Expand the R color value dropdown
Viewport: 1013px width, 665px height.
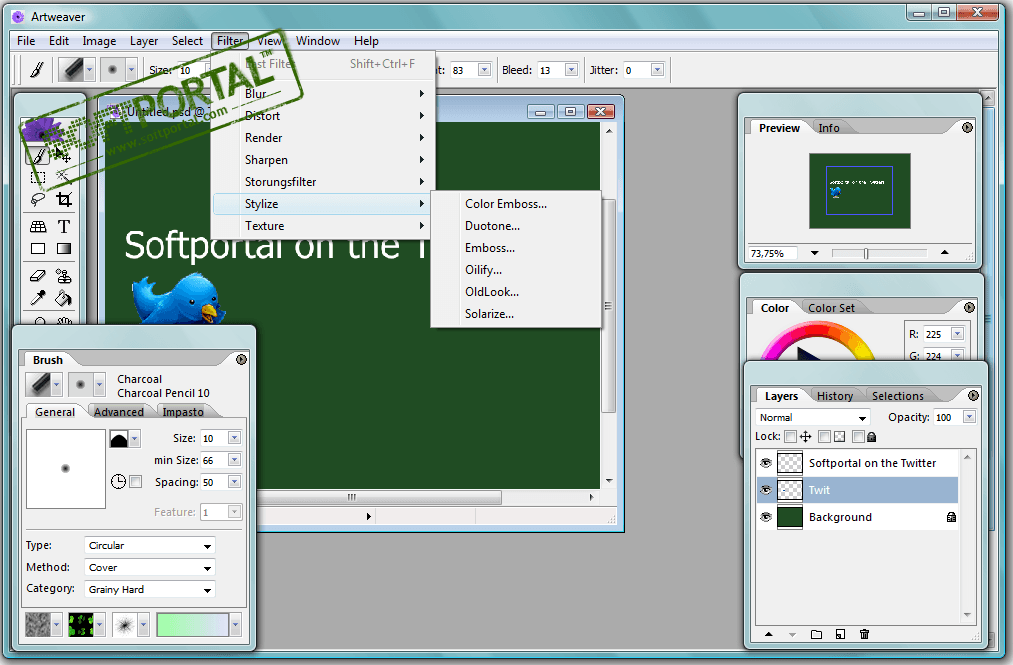[957, 334]
